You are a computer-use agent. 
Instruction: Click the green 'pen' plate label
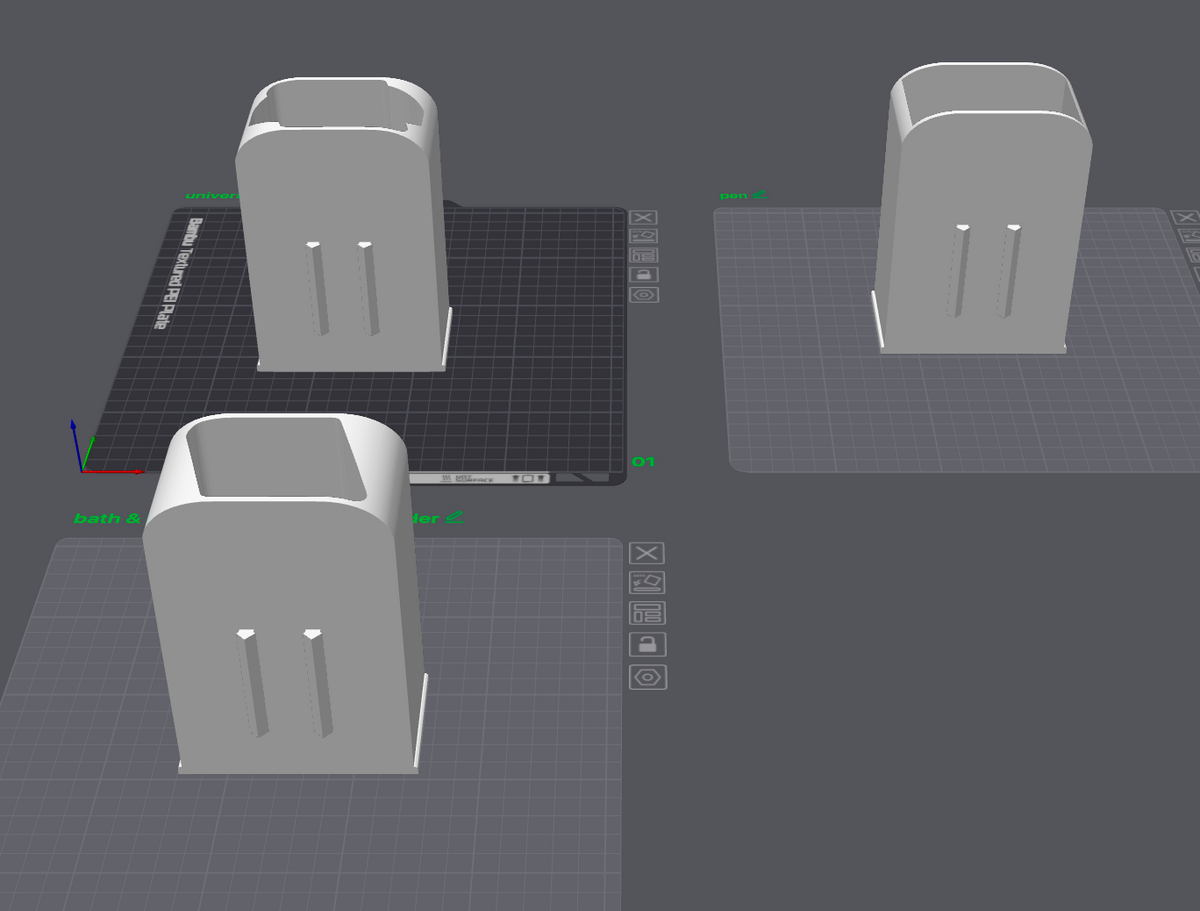(x=733, y=195)
